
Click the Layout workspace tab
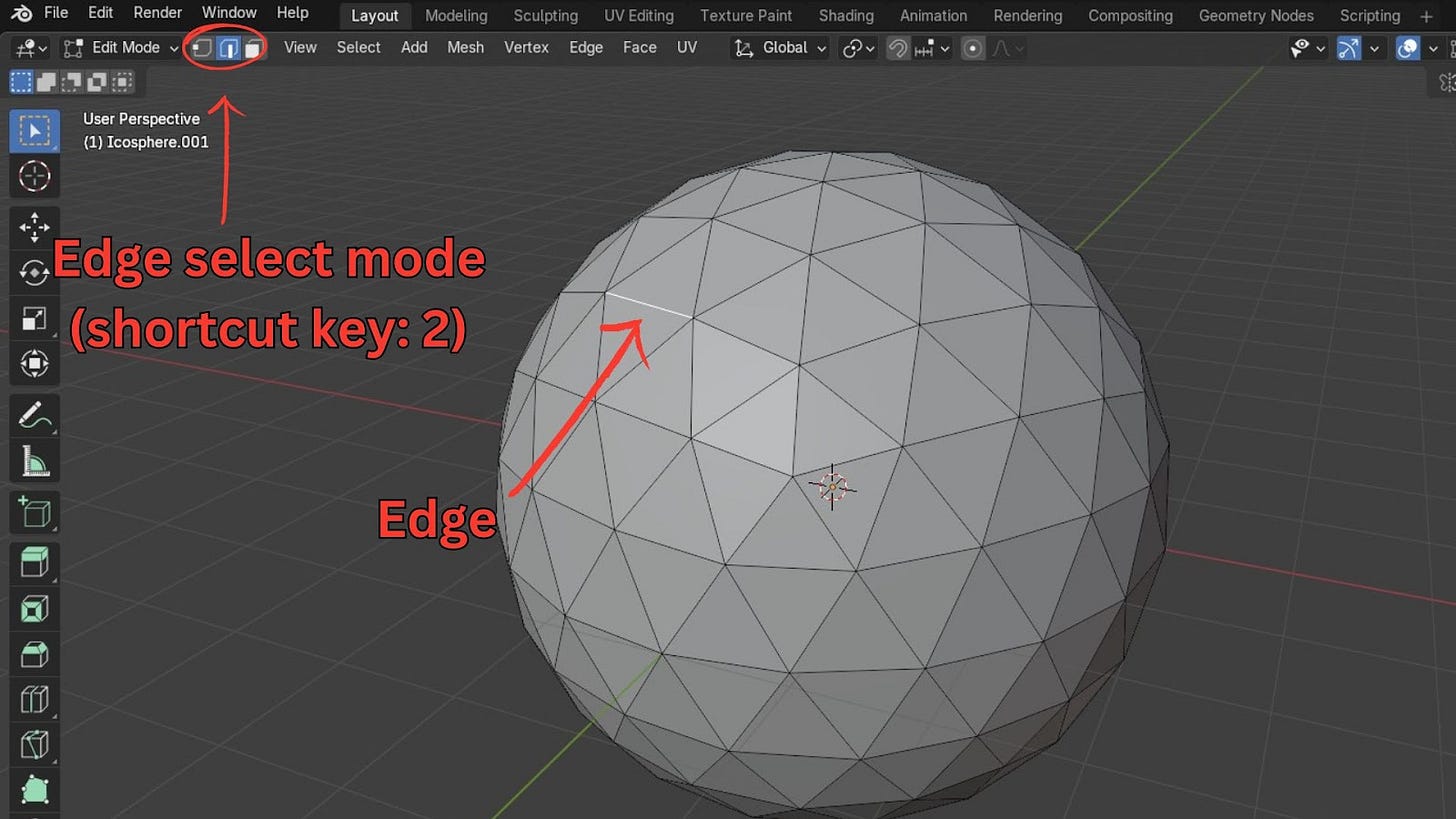pos(375,16)
